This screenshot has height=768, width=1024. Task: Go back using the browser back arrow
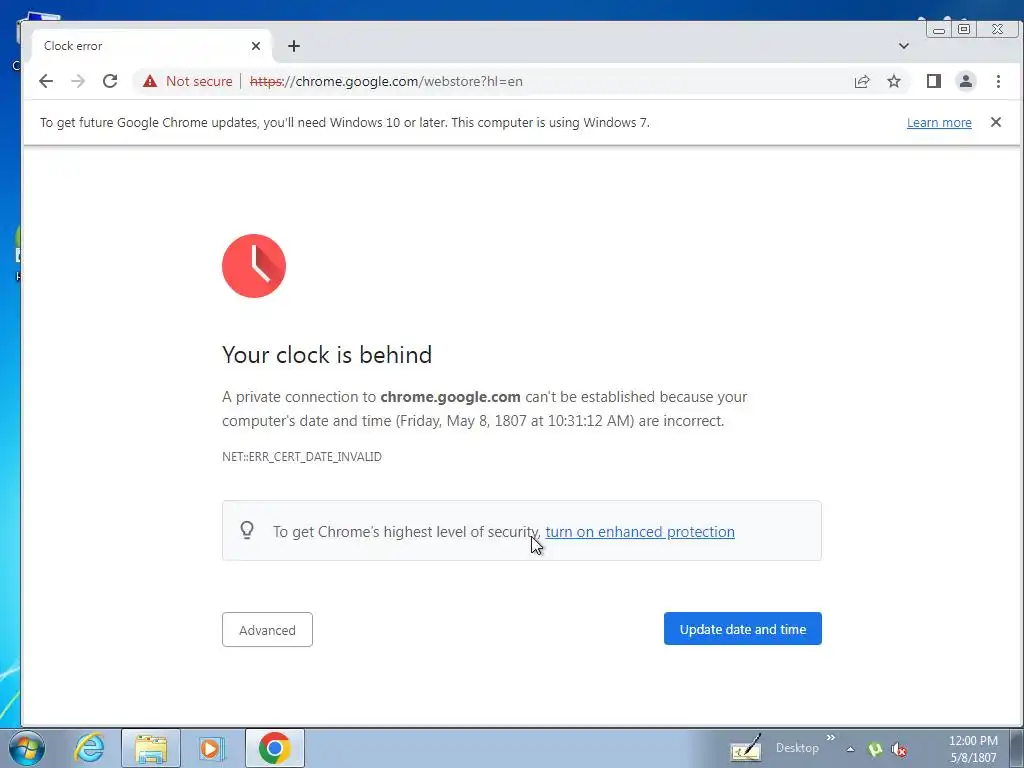point(46,81)
